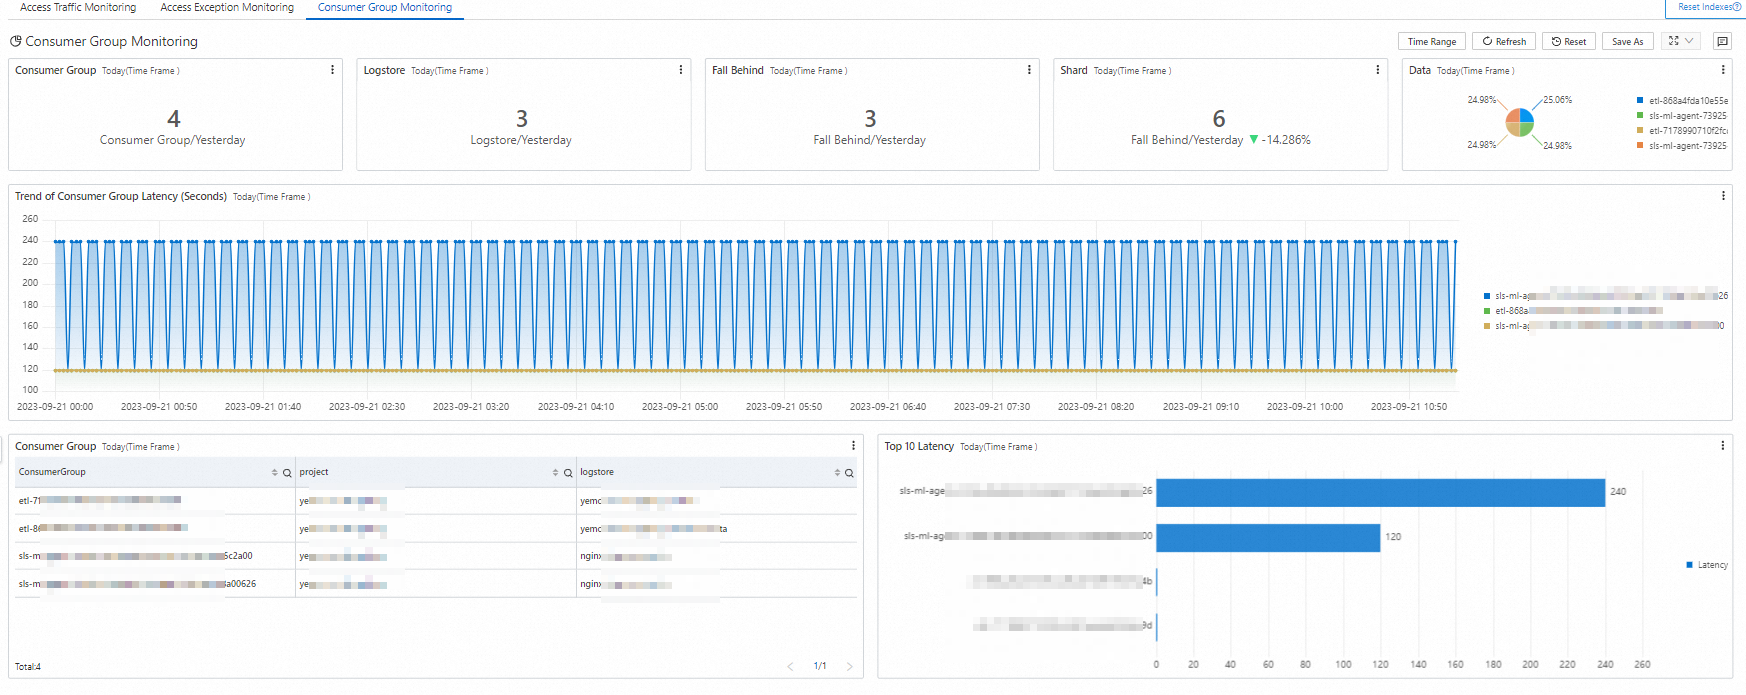Click the blue slice of the Data pie
The height and width of the screenshot is (695, 1746).
[1527, 115]
